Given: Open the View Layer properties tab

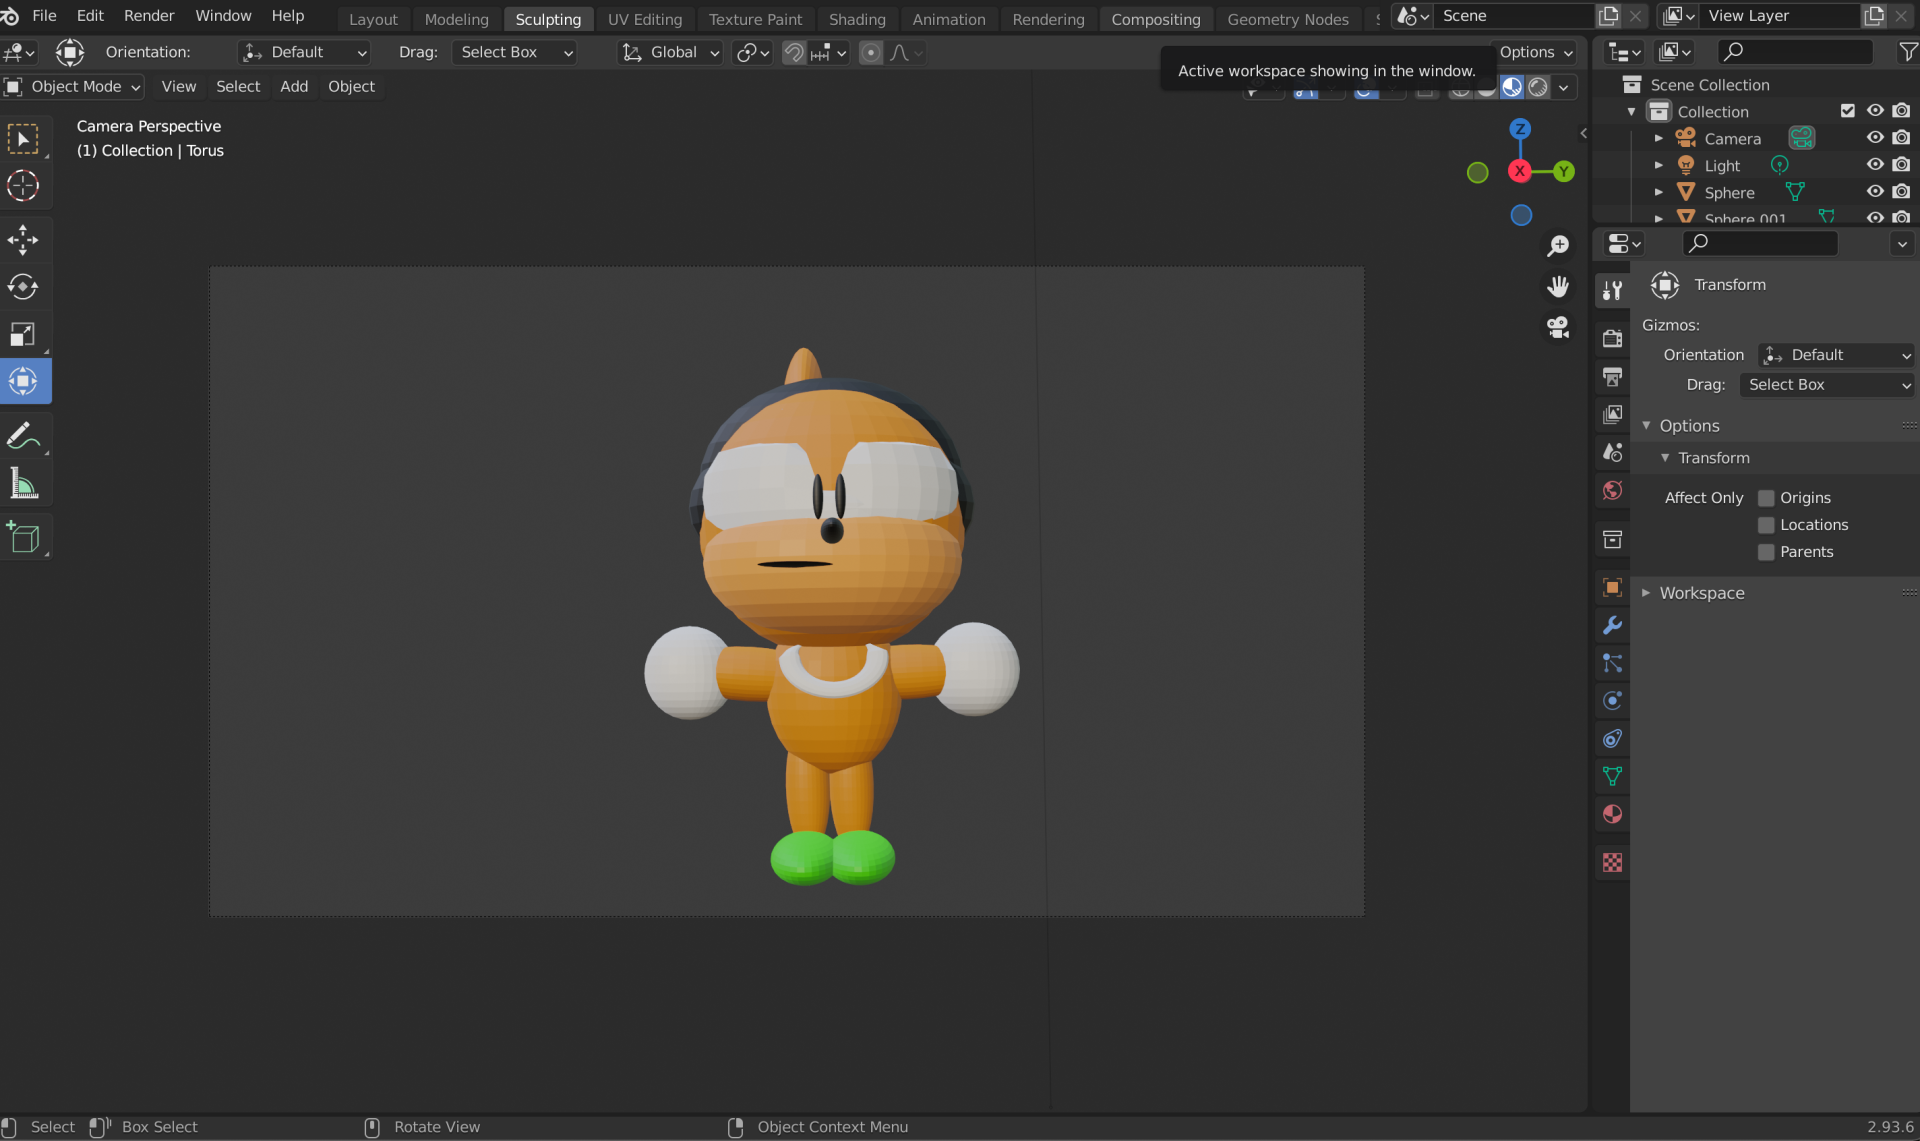Looking at the screenshot, I should [1612, 414].
